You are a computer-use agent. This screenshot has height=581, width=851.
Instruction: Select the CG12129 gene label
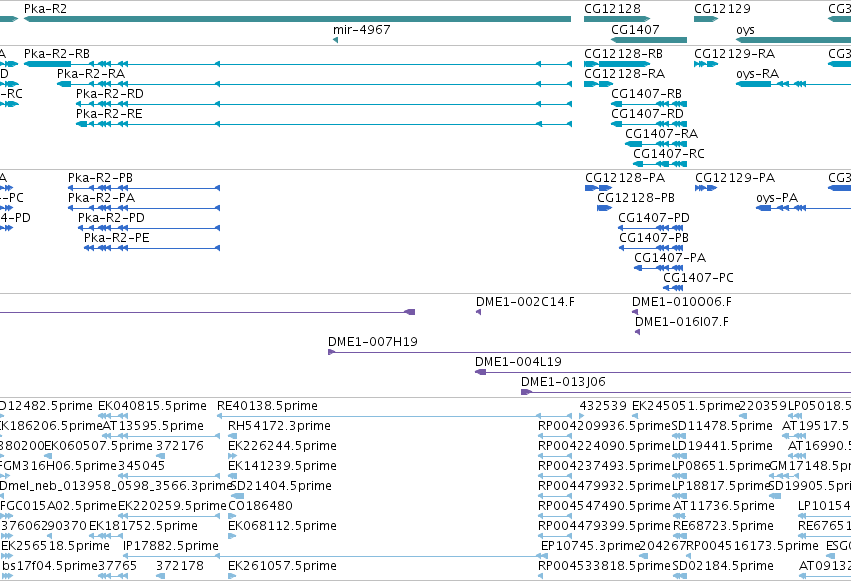722,9
